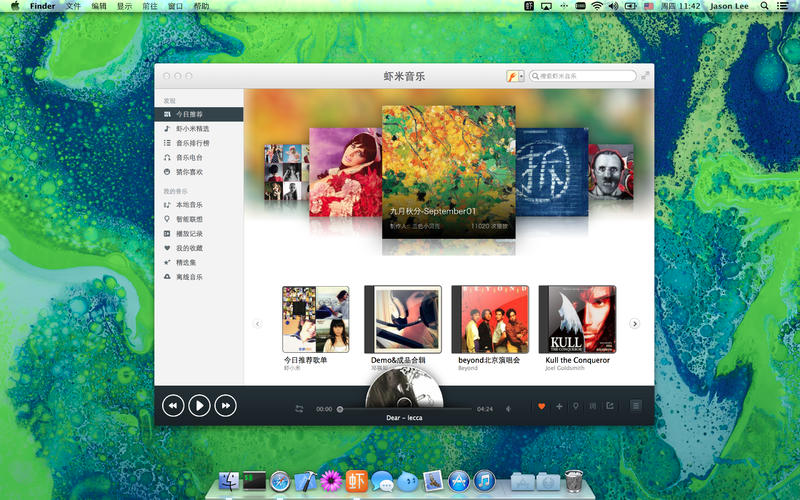This screenshot has height=500, width=800.
Task: Click the playback progress slider knob
Action: pyautogui.click(x=340, y=409)
